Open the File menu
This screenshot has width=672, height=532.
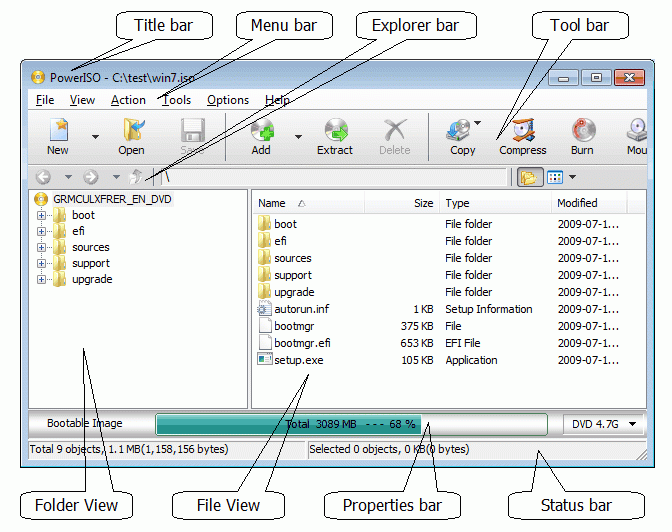coord(45,100)
